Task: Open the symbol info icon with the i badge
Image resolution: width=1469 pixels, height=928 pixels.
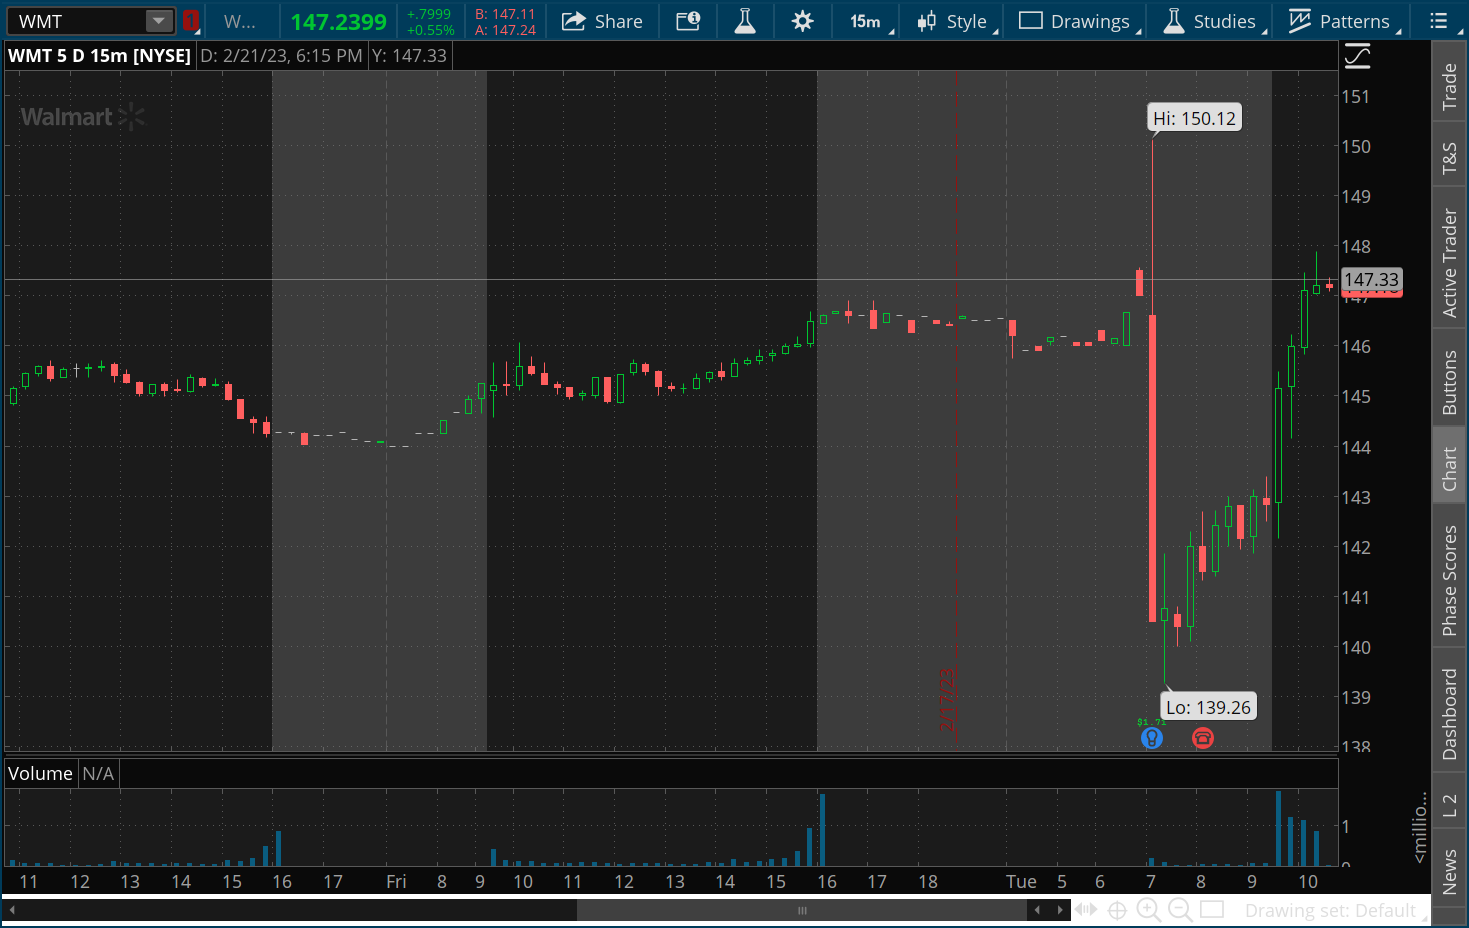Action: (688, 21)
